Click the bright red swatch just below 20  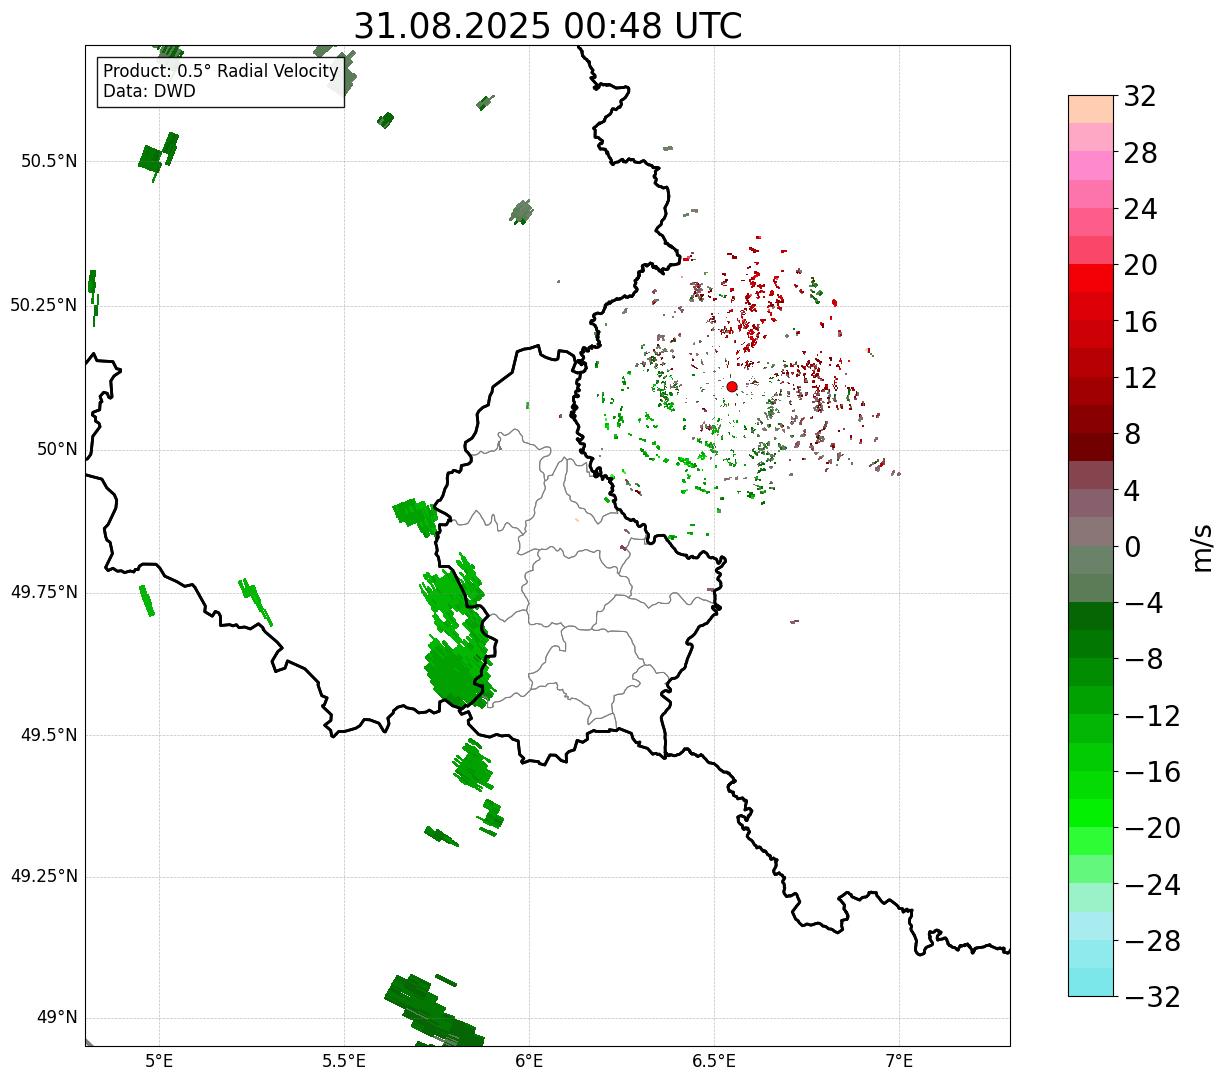1091,278
